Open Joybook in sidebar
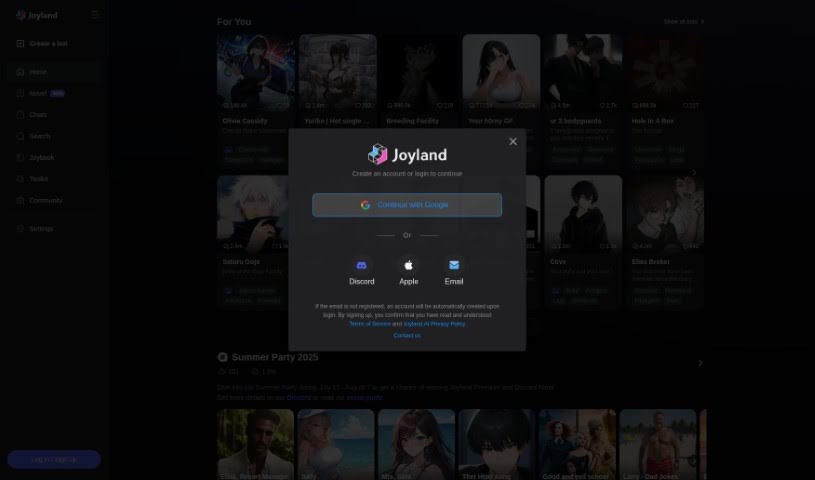815x480 pixels. (x=54, y=157)
